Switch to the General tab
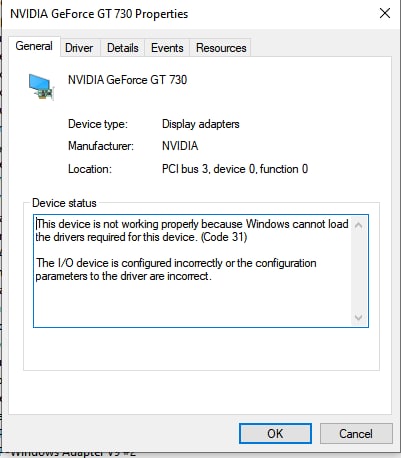 coord(34,46)
